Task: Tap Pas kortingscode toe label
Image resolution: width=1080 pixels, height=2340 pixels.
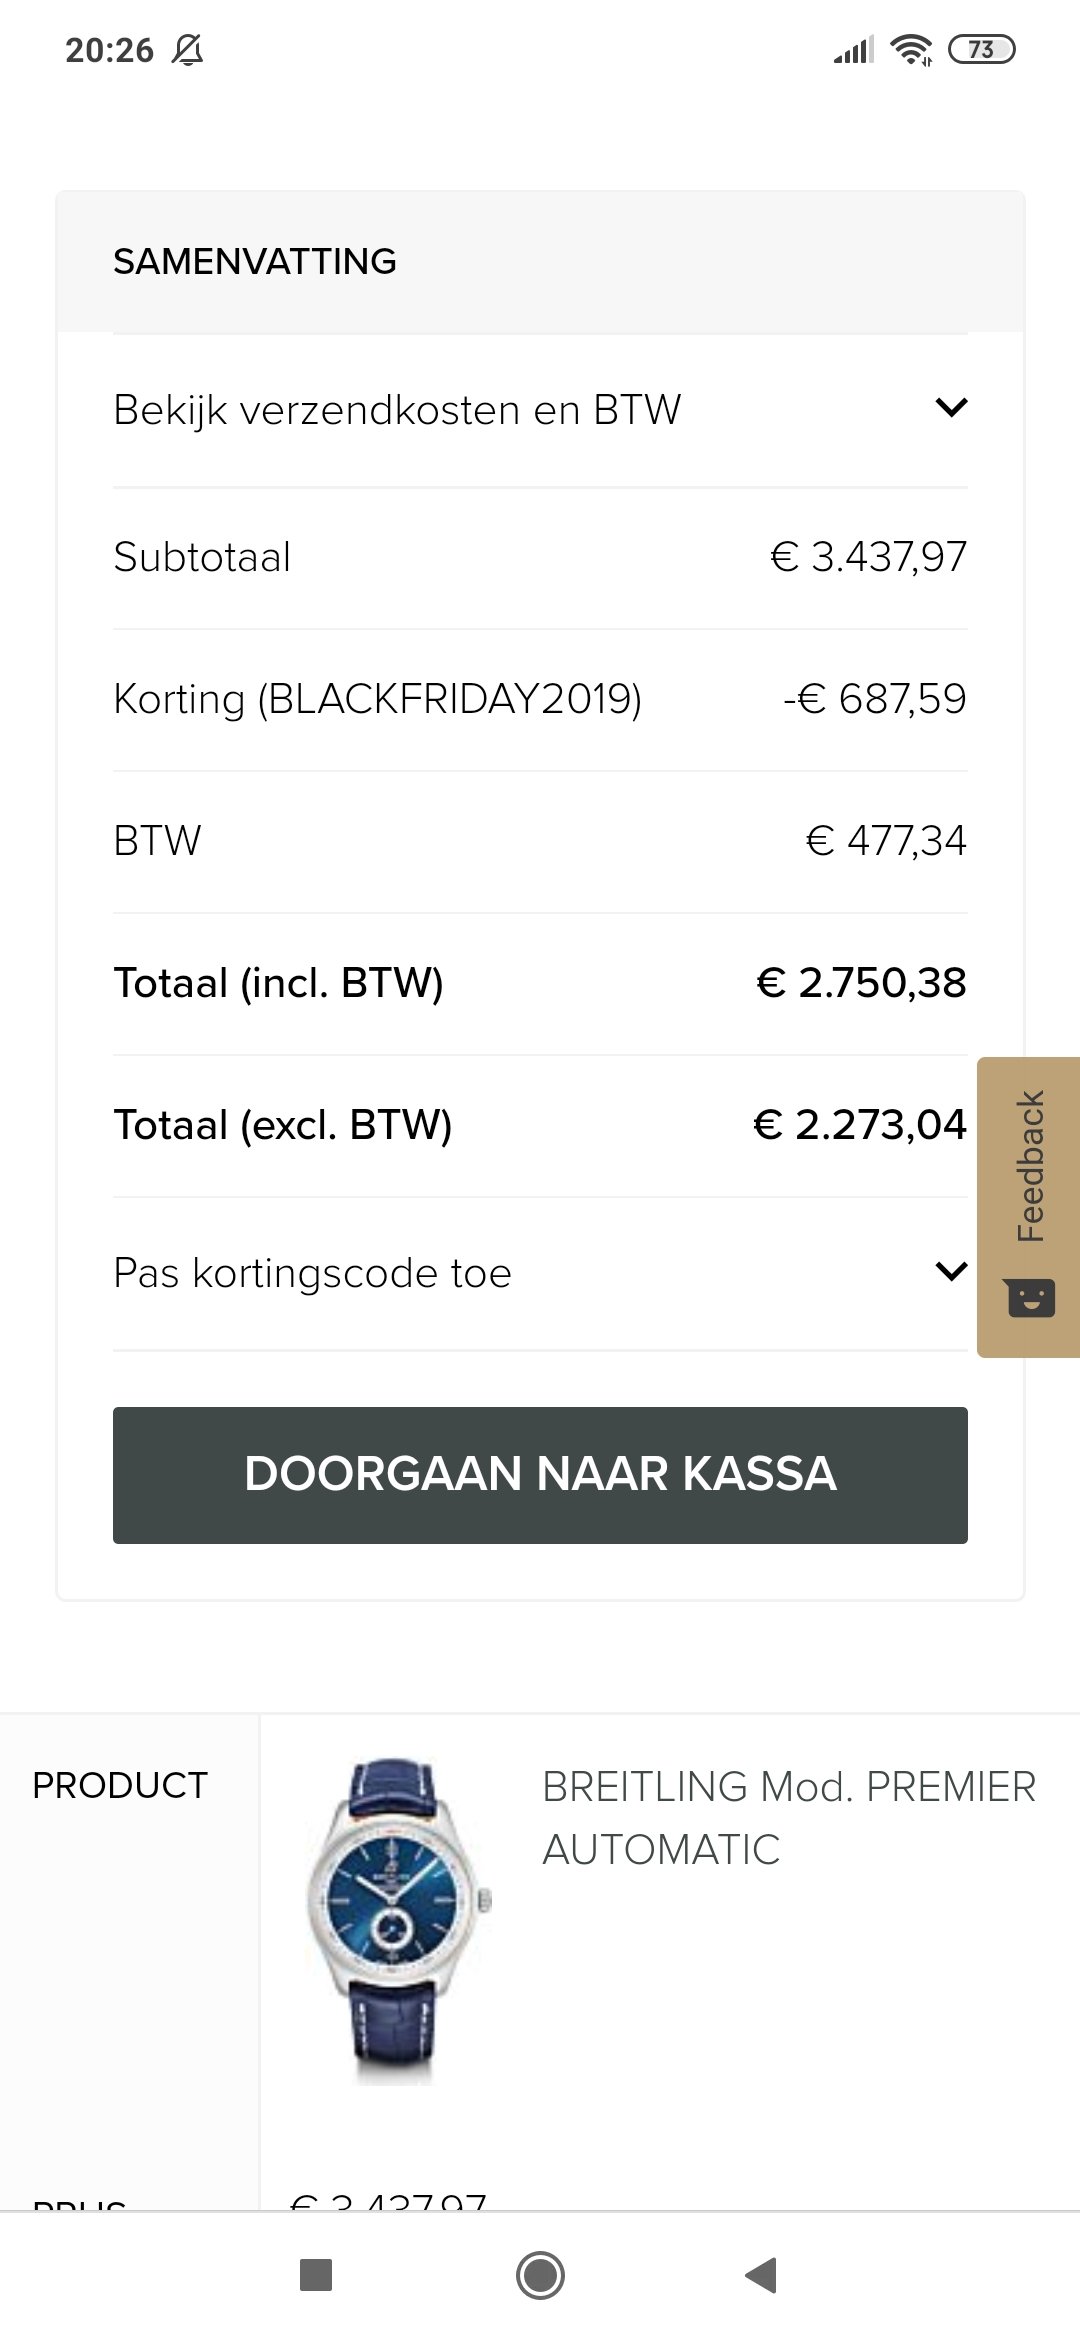Action: pyautogui.click(x=312, y=1273)
